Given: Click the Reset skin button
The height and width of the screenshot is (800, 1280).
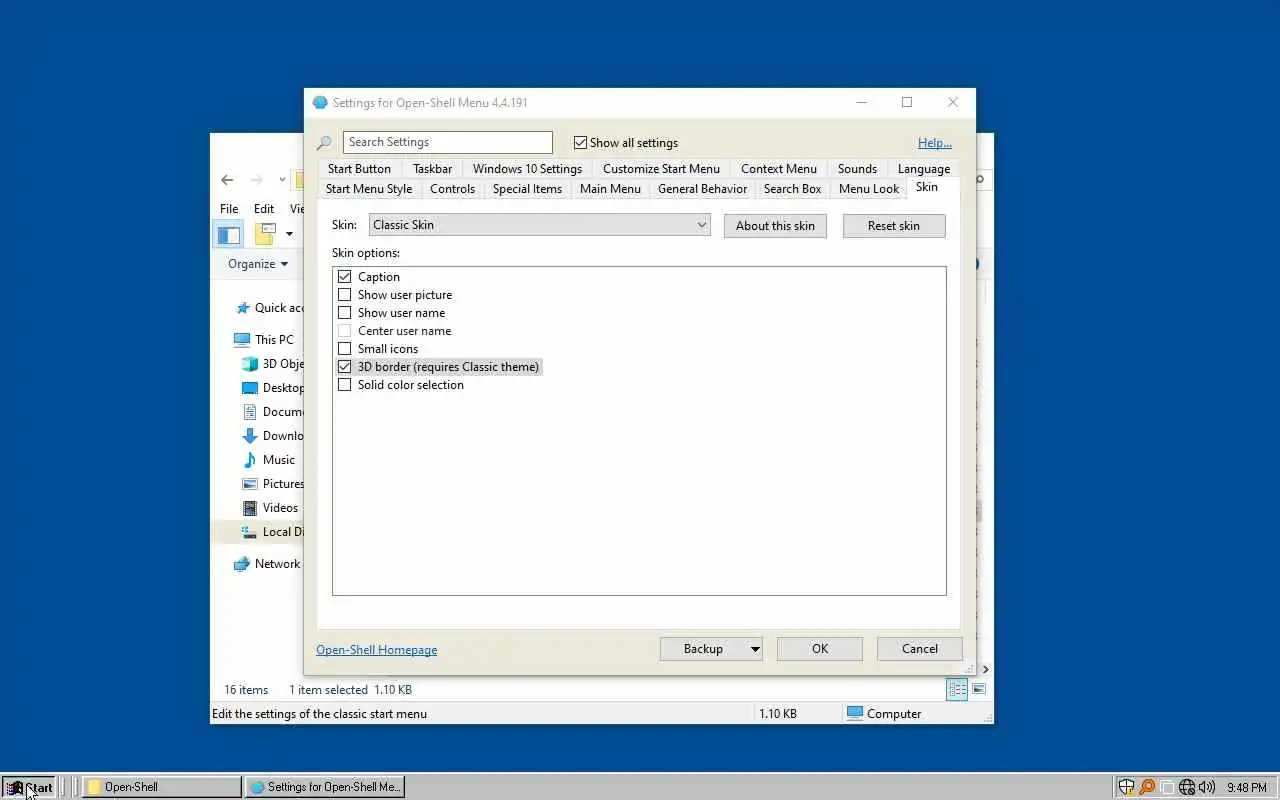Looking at the screenshot, I should 894,226.
